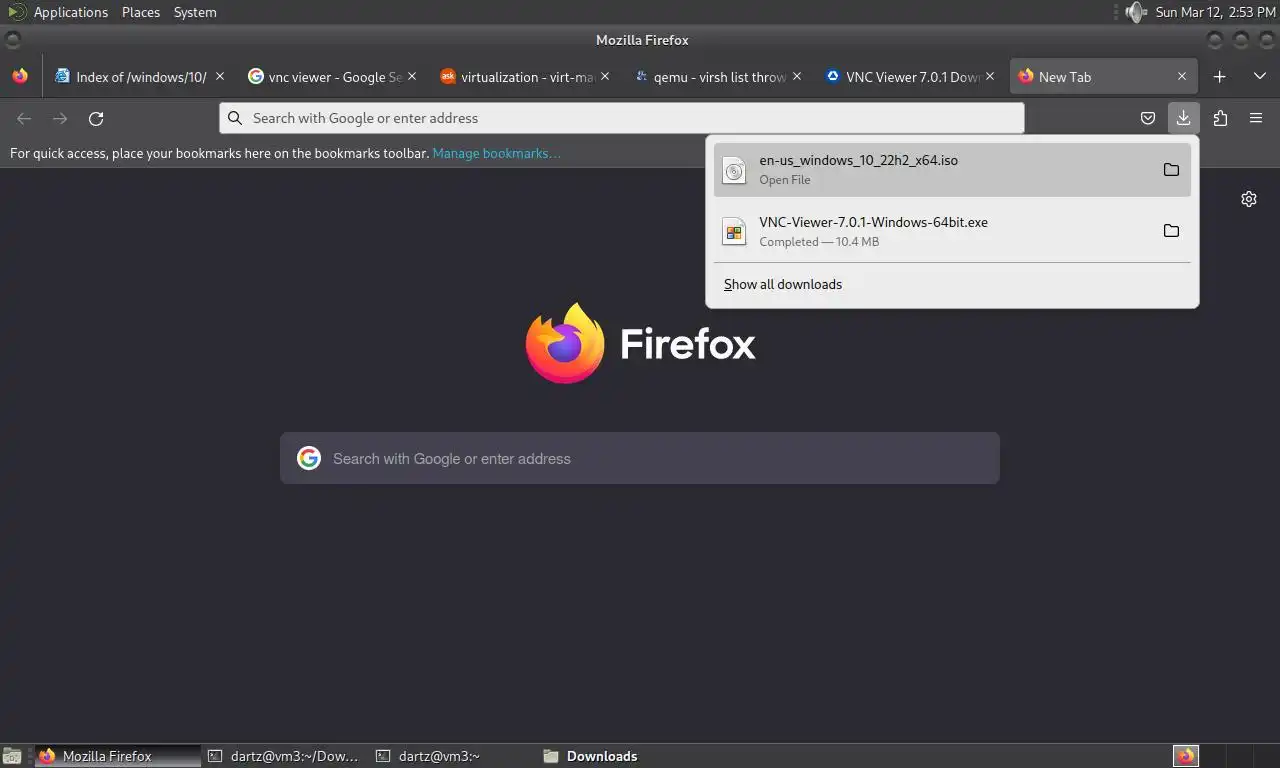Close the vnc viewer Google Search tab
Image resolution: width=1280 pixels, height=768 pixels.
coord(412,76)
